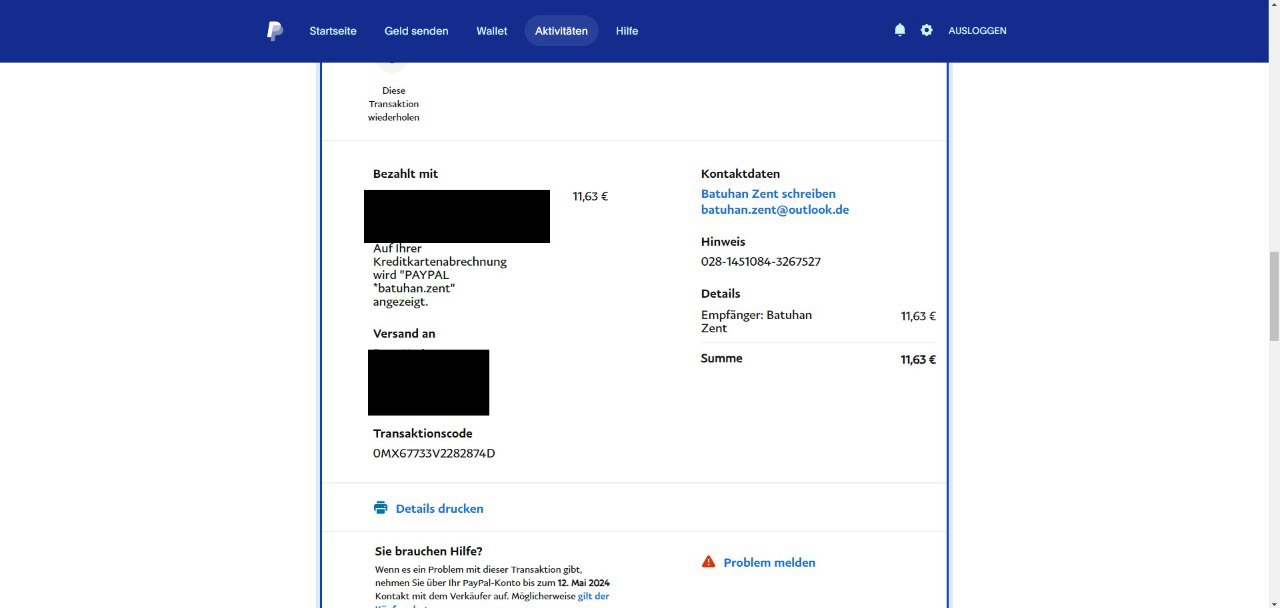
Task: Click the repeat transaction circle icon
Action: [392, 65]
